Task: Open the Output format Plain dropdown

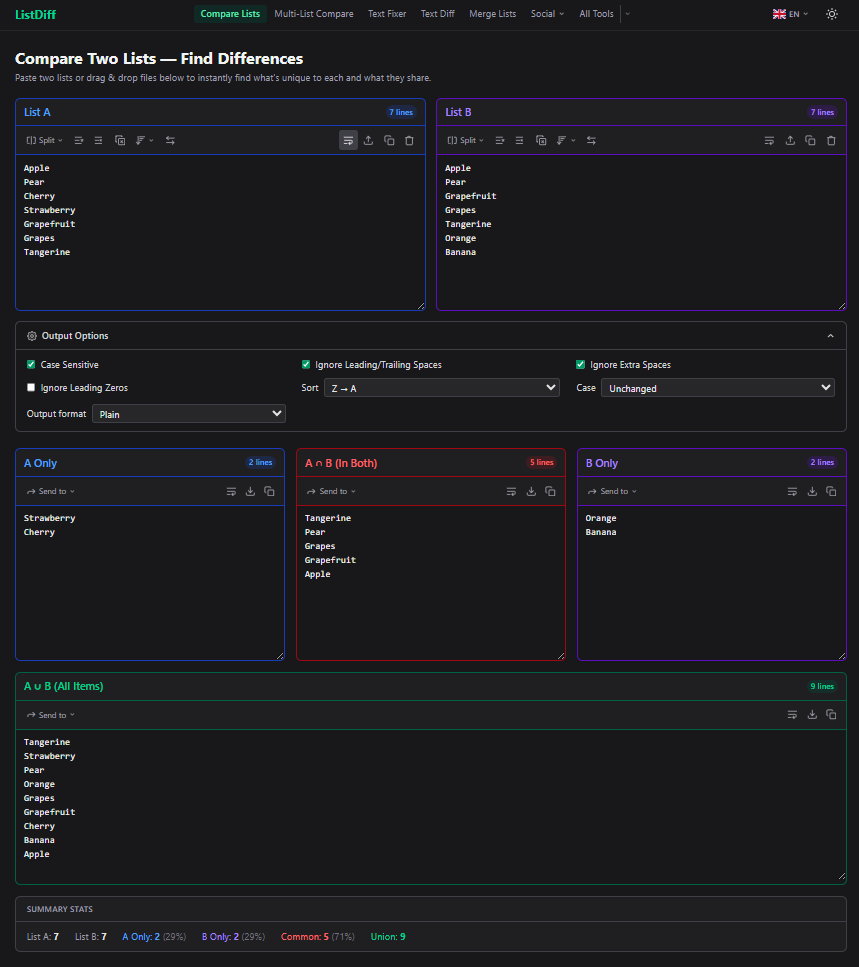Action: coord(189,414)
